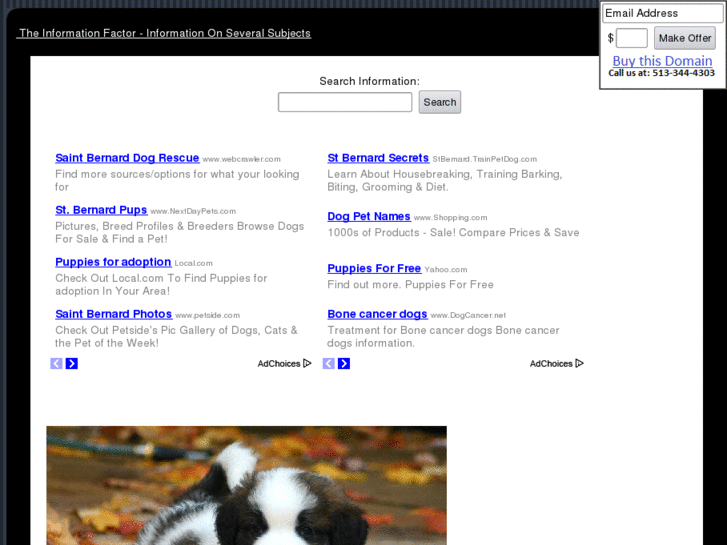The height and width of the screenshot is (545, 727).
Task: Click the Search button
Action: [440, 102]
